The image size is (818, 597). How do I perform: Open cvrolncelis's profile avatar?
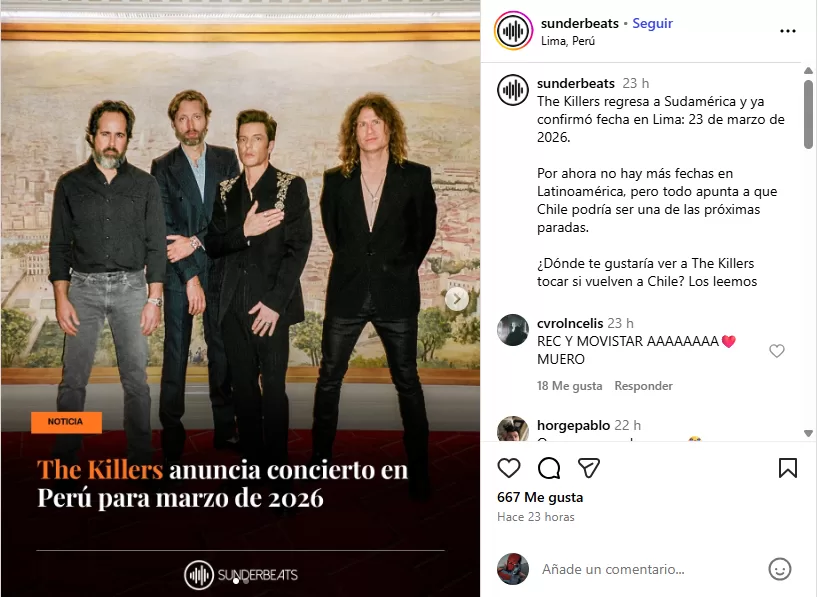(513, 330)
